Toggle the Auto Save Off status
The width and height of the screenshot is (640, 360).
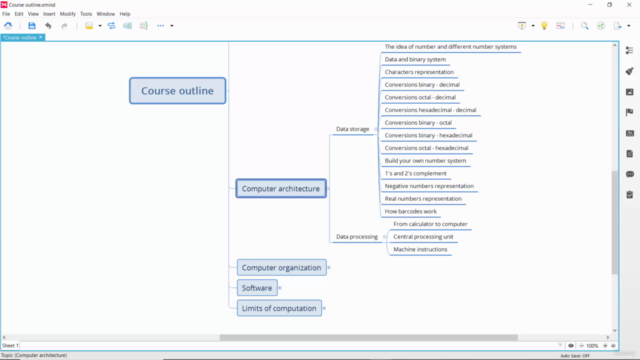point(575,356)
